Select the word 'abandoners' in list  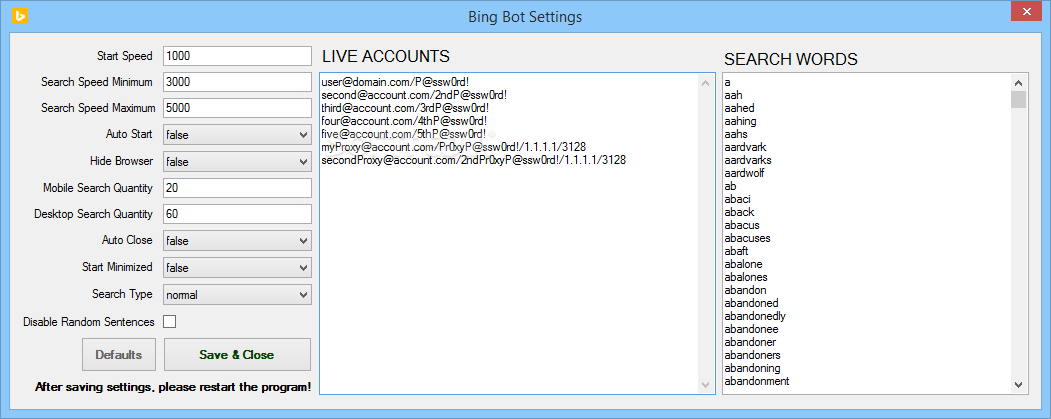[753, 355]
